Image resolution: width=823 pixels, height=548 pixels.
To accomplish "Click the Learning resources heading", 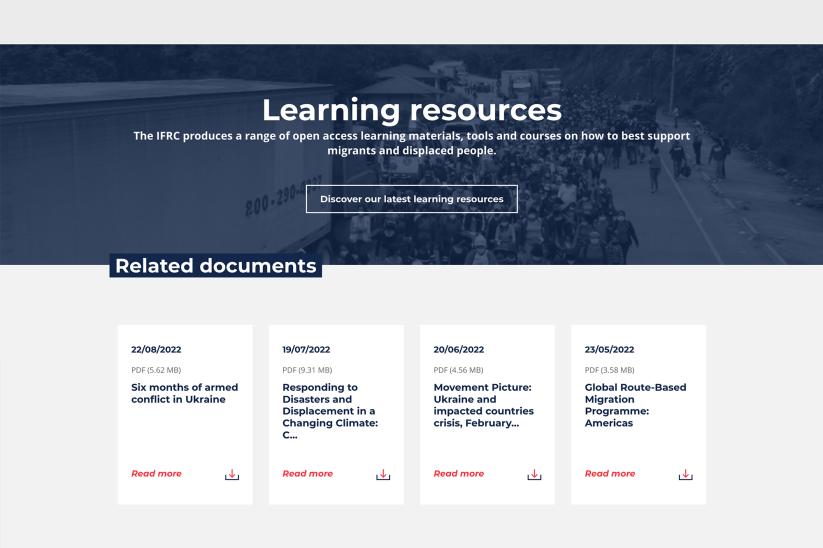I will tap(412, 110).
